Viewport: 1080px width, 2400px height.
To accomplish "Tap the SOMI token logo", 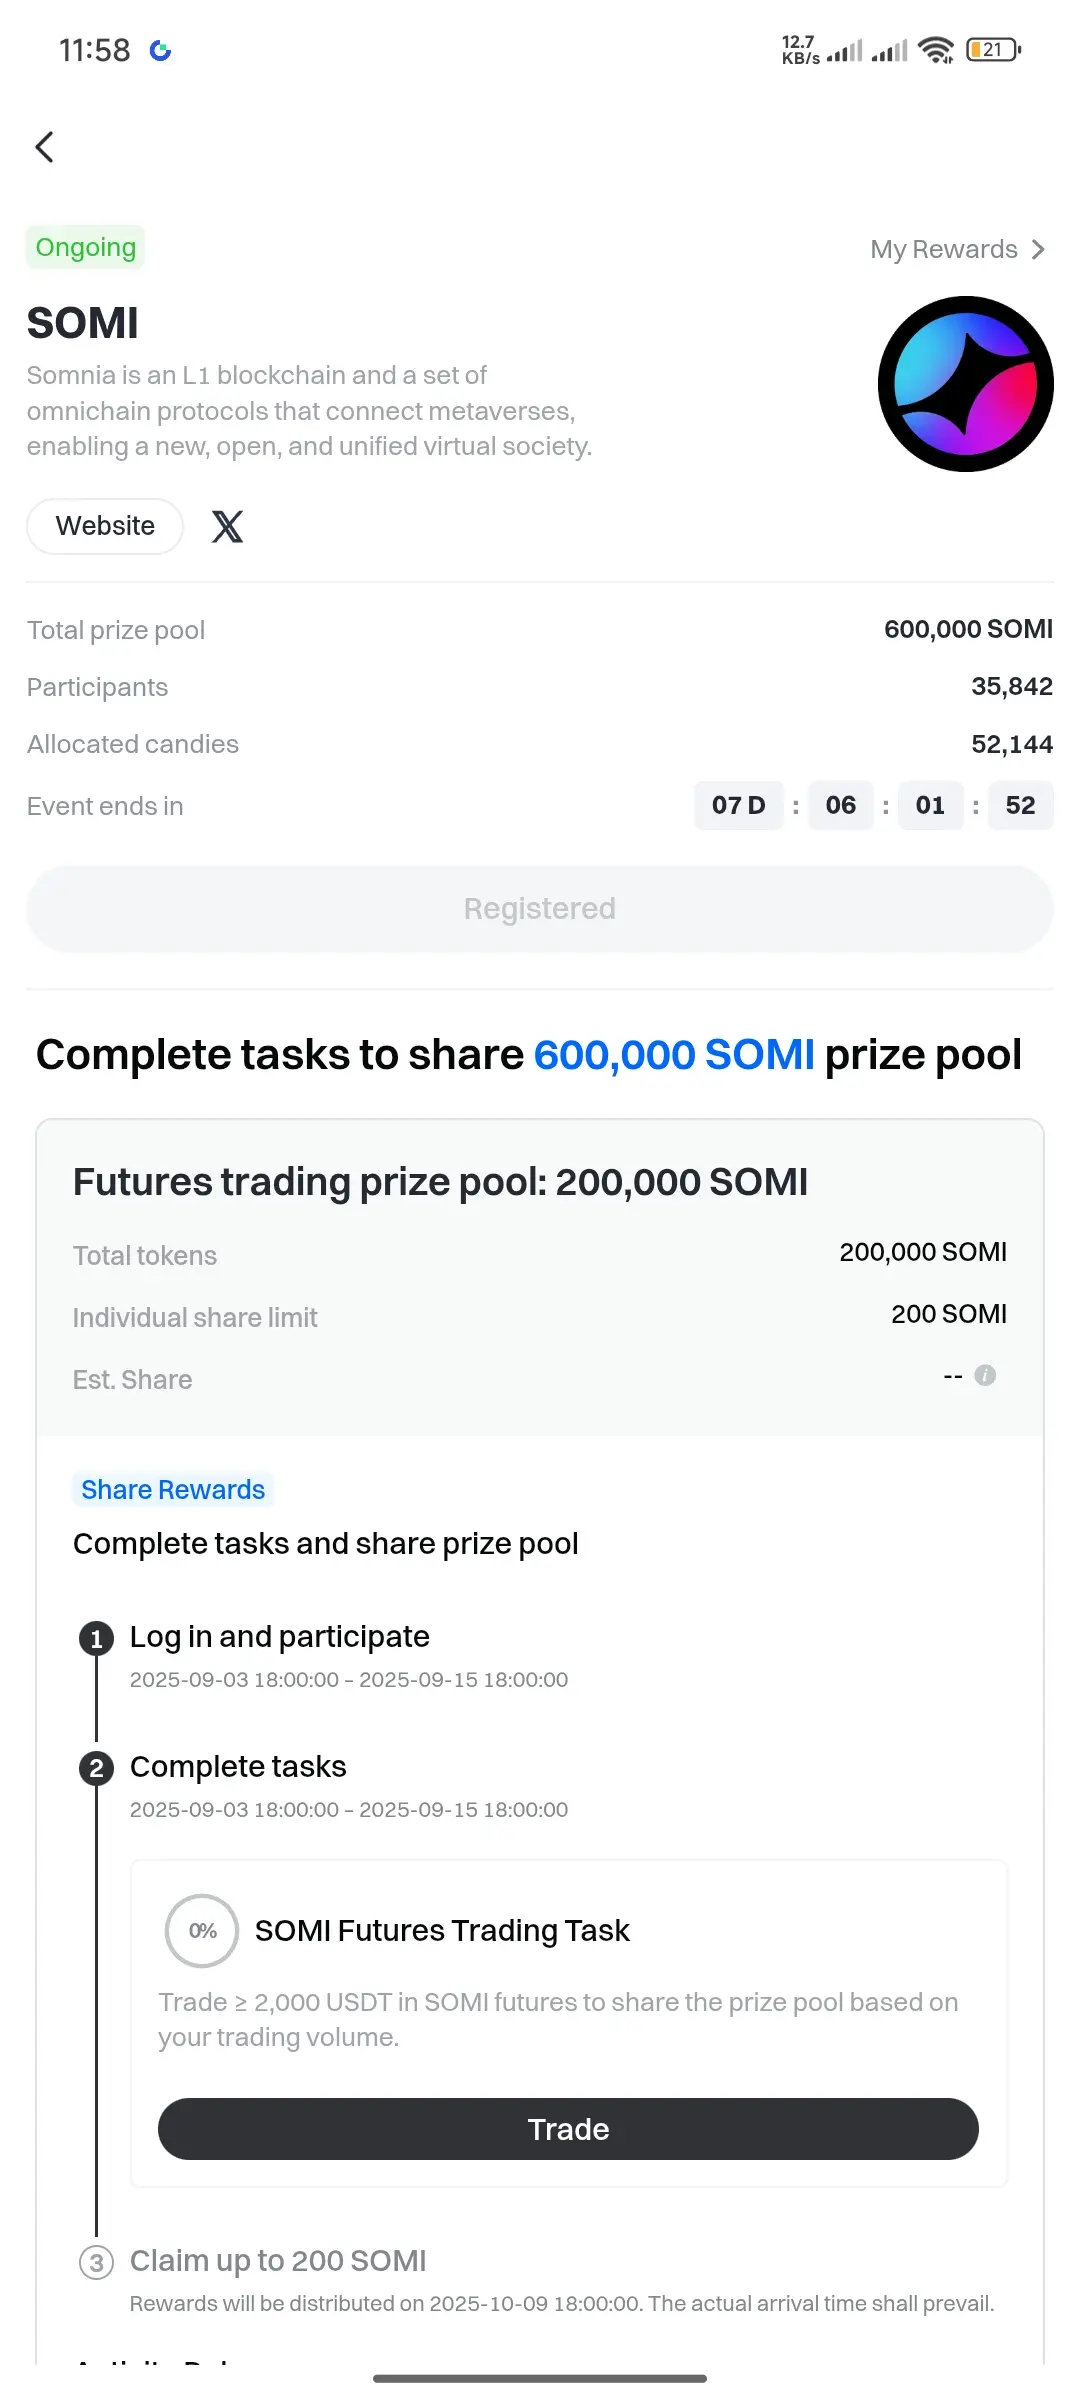I will pyautogui.click(x=965, y=384).
